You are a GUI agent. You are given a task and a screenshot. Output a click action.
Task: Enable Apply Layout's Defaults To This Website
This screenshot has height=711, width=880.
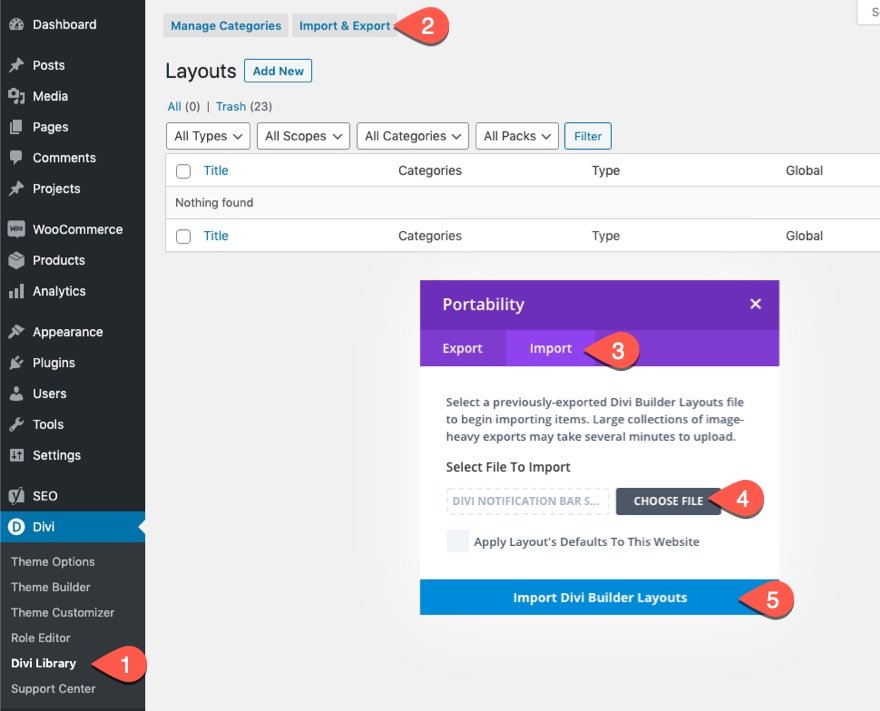(457, 541)
